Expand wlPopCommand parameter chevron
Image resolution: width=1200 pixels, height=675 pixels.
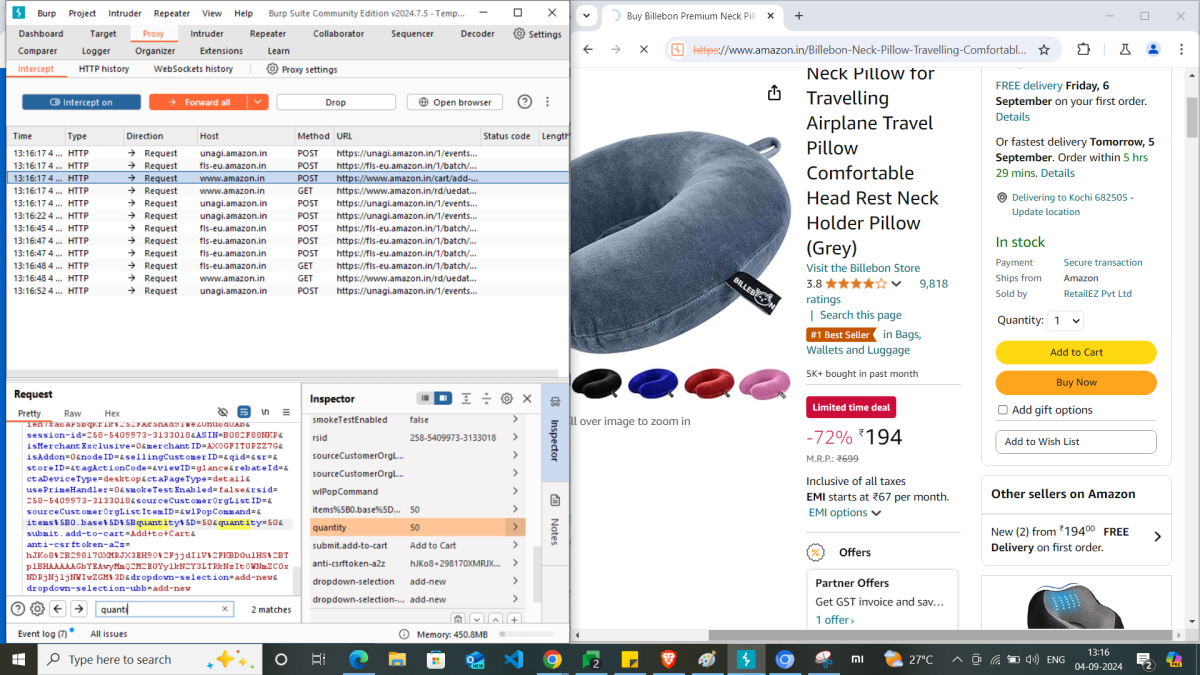point(516,492)
